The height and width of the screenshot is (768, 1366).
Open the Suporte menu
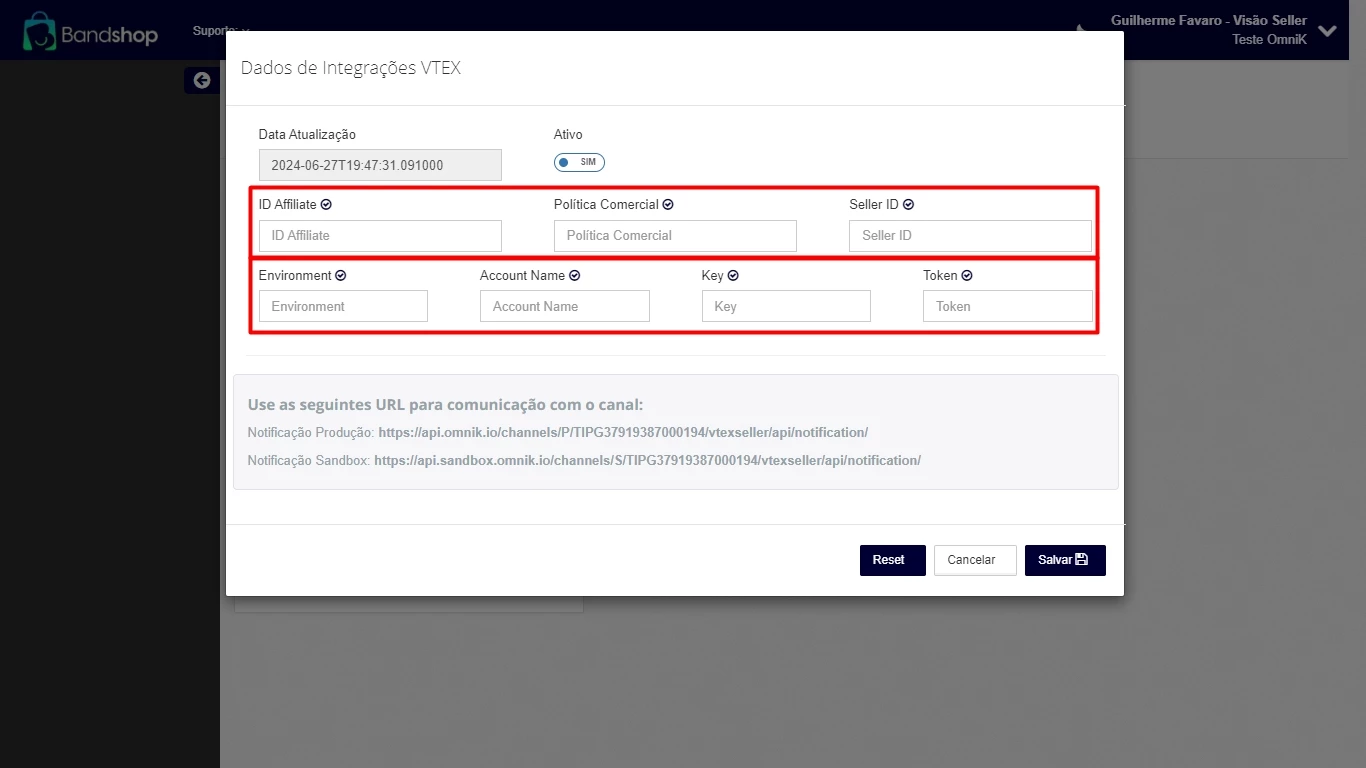click(x=220, y=31)
